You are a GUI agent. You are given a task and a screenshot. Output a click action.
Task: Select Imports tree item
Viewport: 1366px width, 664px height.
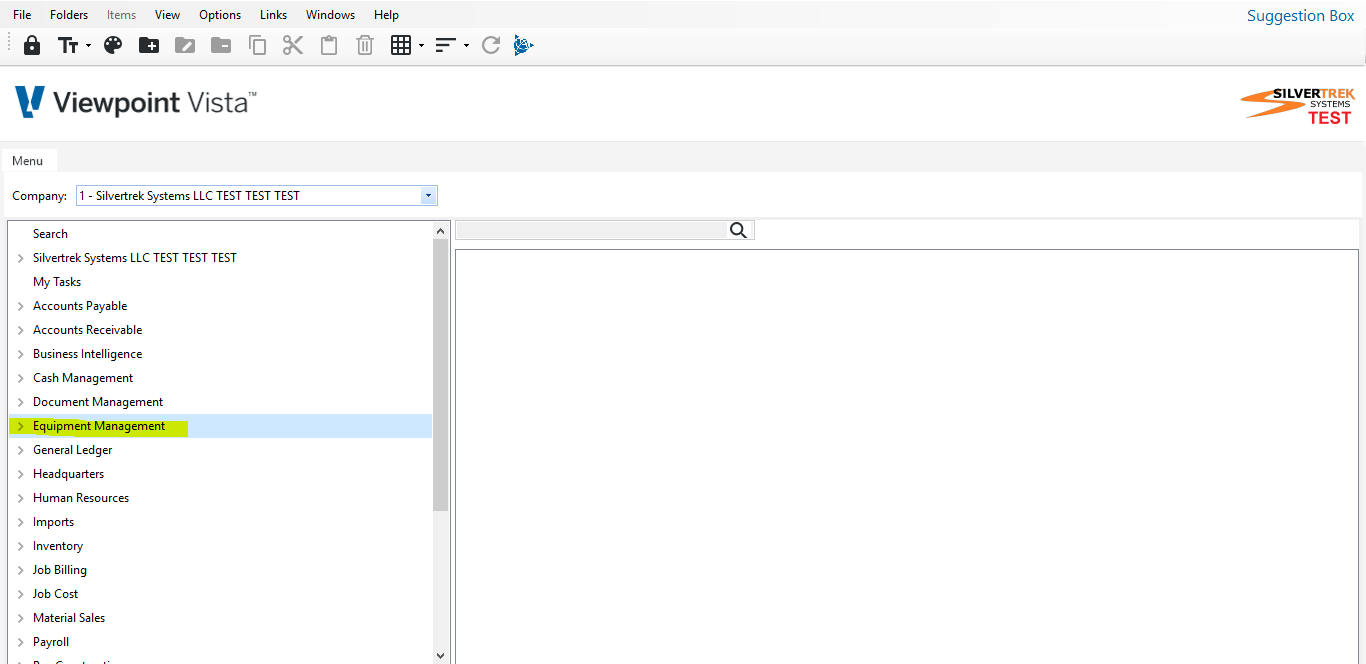point(53,522)
